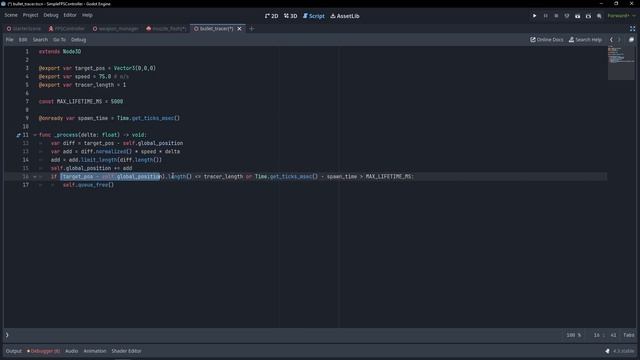The width and height of the screenshot is (640, 360).
Task: Toggle Movie Maker mode icon
Action: coord(599,16)
